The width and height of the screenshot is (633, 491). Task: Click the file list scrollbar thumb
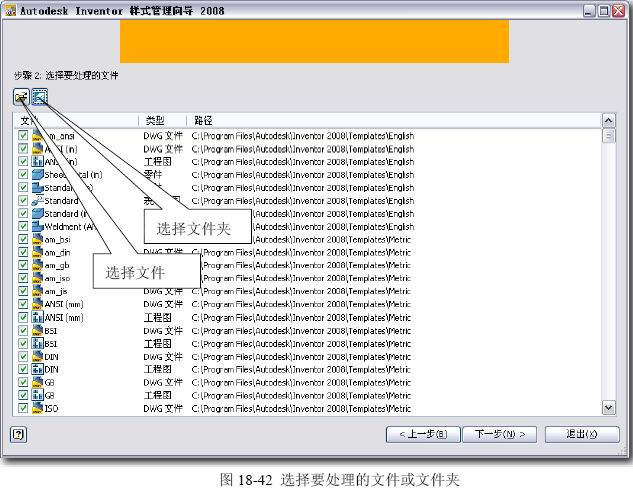click(x=608, y=136)
